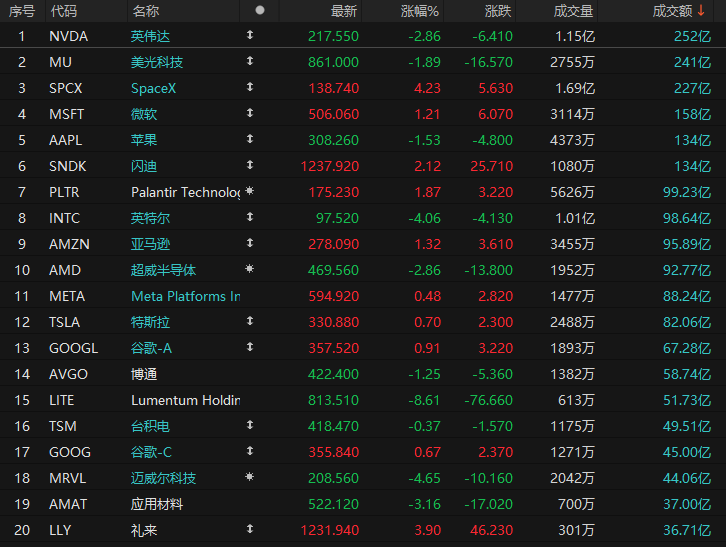This screenshot has height=547, width=726.
Task: Select the NVDA ticker code
Action: (x=69, y=36)
